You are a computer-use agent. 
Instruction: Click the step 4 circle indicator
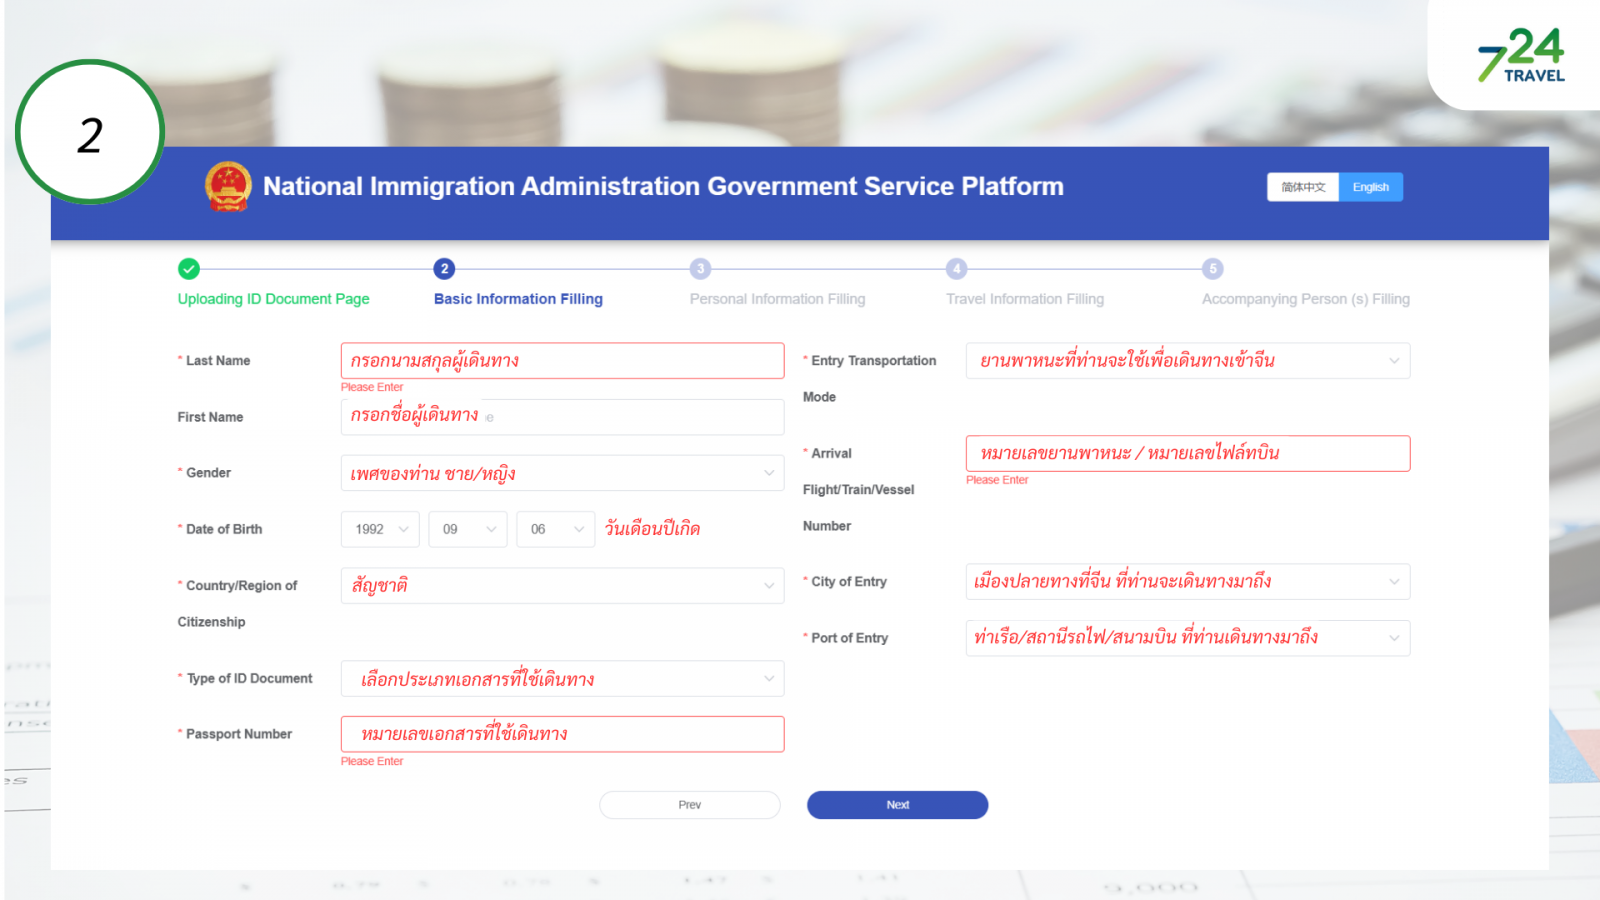click(957, 269)
